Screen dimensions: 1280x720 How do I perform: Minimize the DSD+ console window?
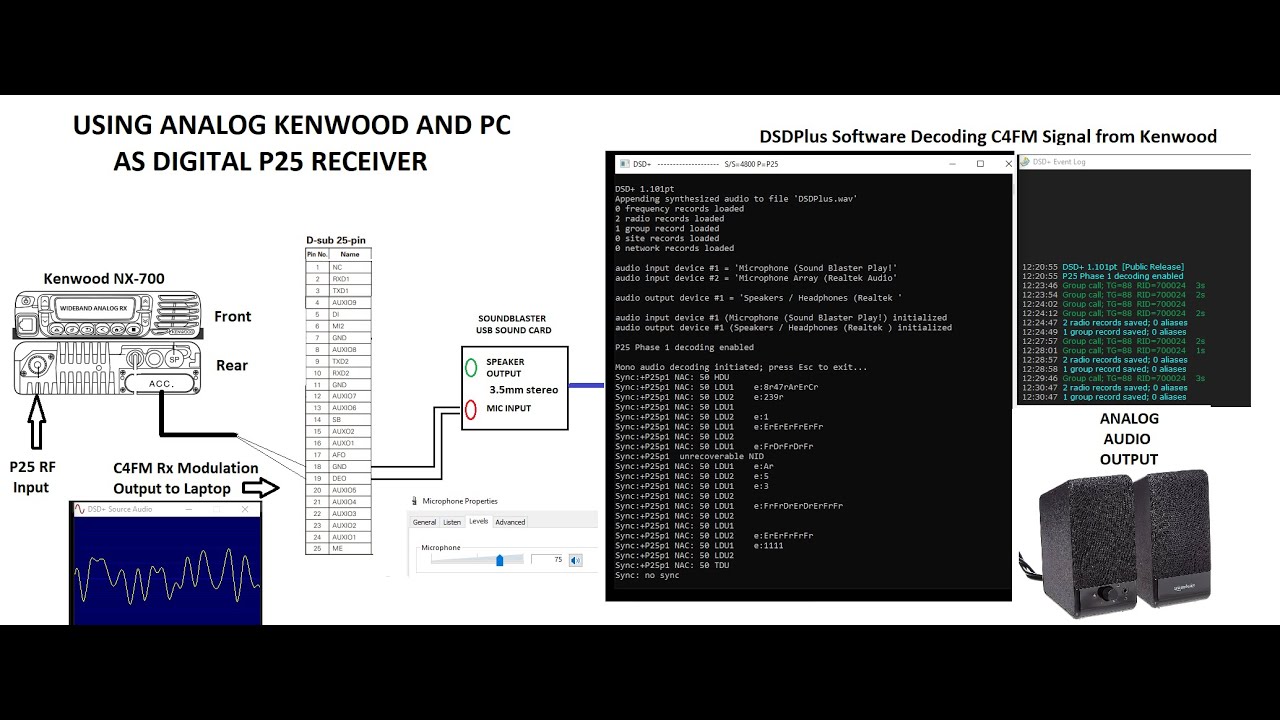point(952,163)
